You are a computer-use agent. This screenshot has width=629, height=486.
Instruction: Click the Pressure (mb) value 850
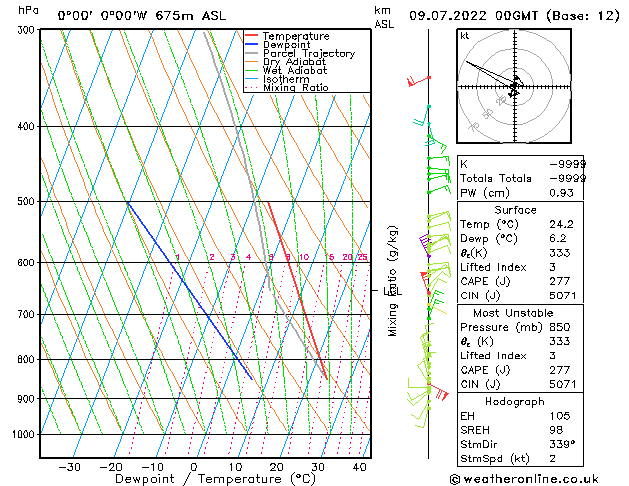point(560,327)
